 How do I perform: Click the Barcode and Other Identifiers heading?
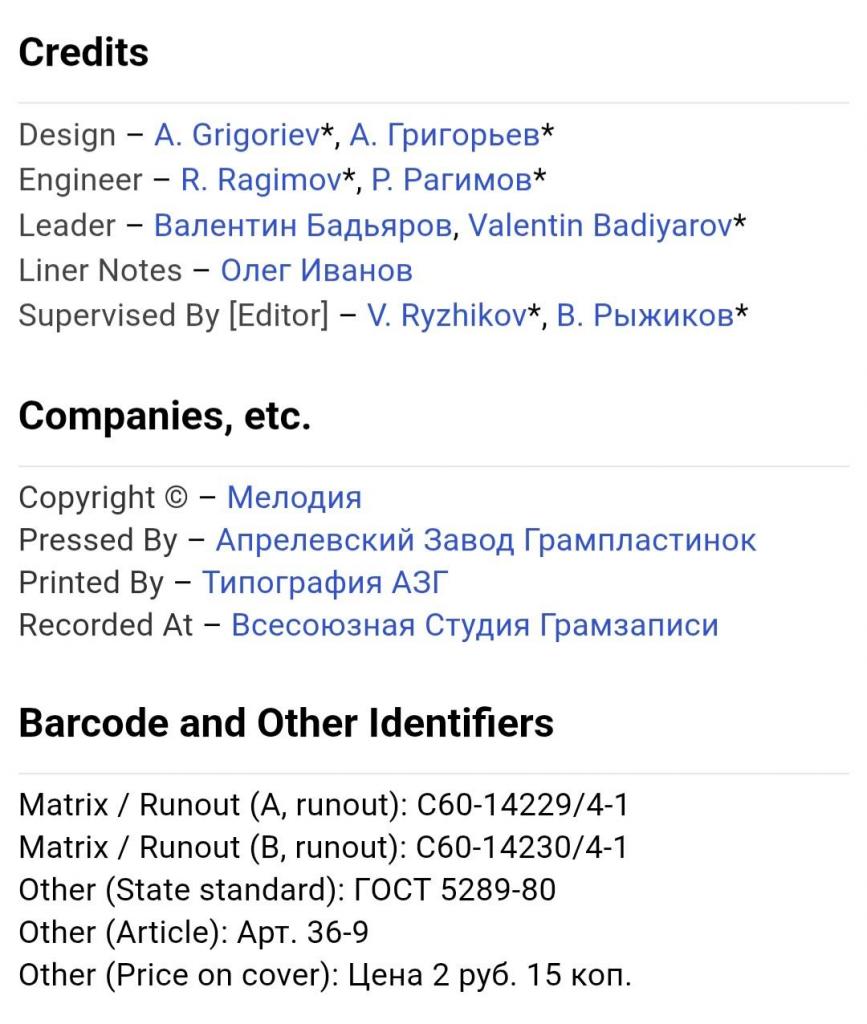[286, 723]
